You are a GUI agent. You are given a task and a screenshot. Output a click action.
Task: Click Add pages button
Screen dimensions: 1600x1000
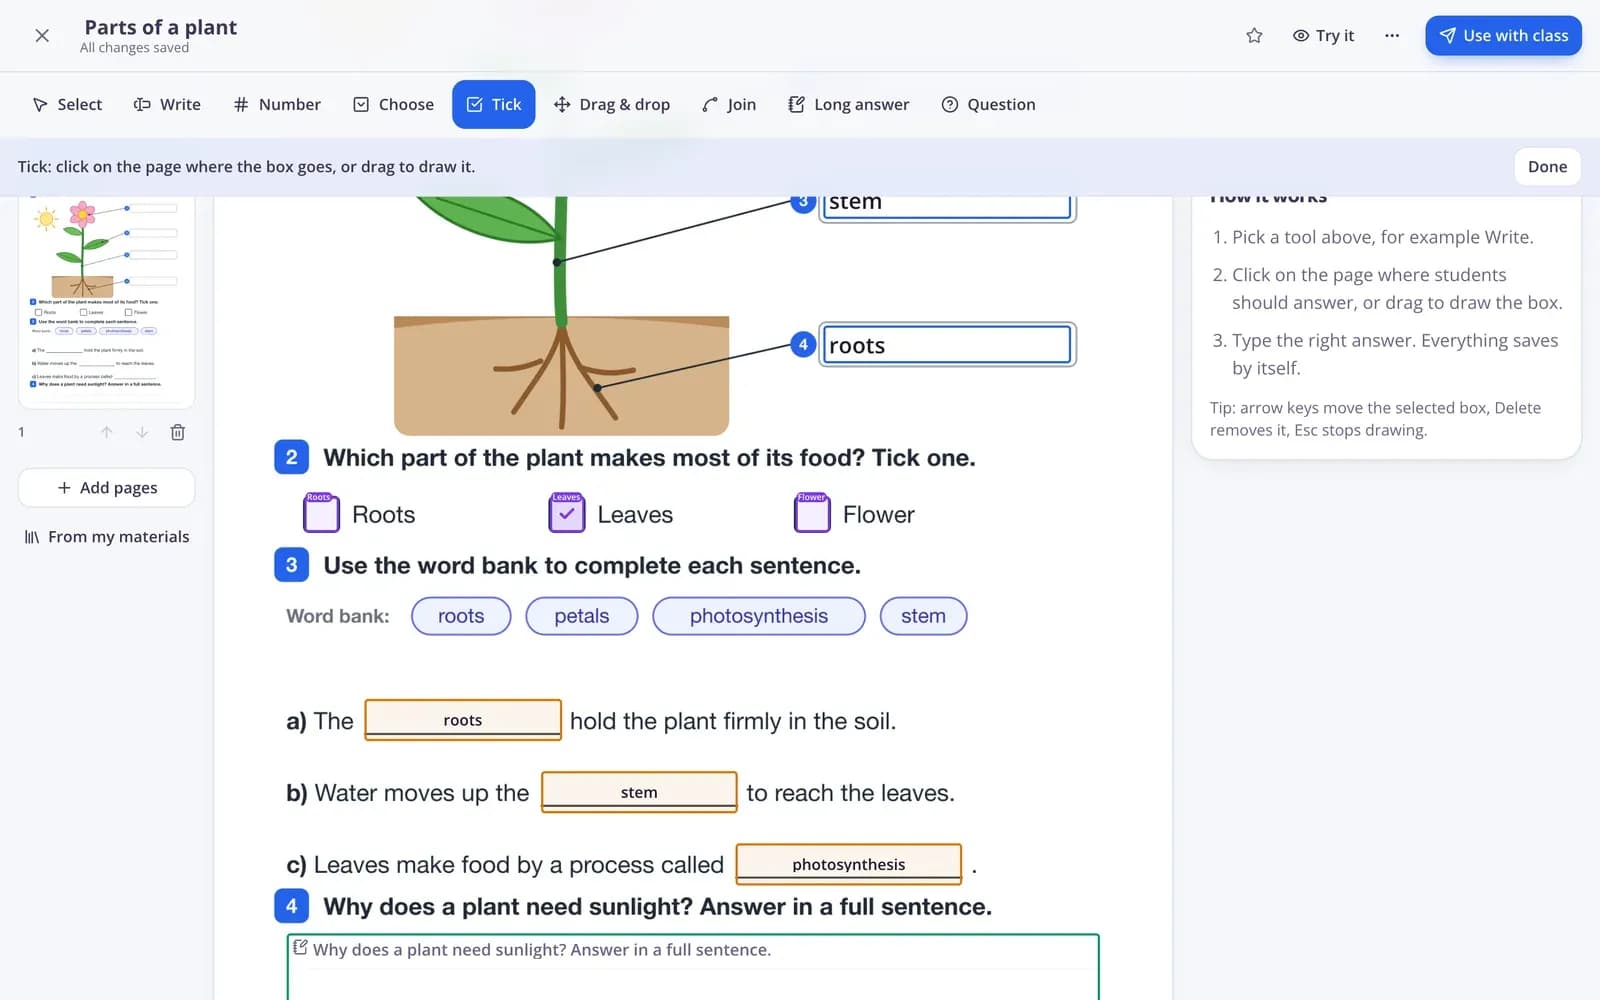pos(107,488)
